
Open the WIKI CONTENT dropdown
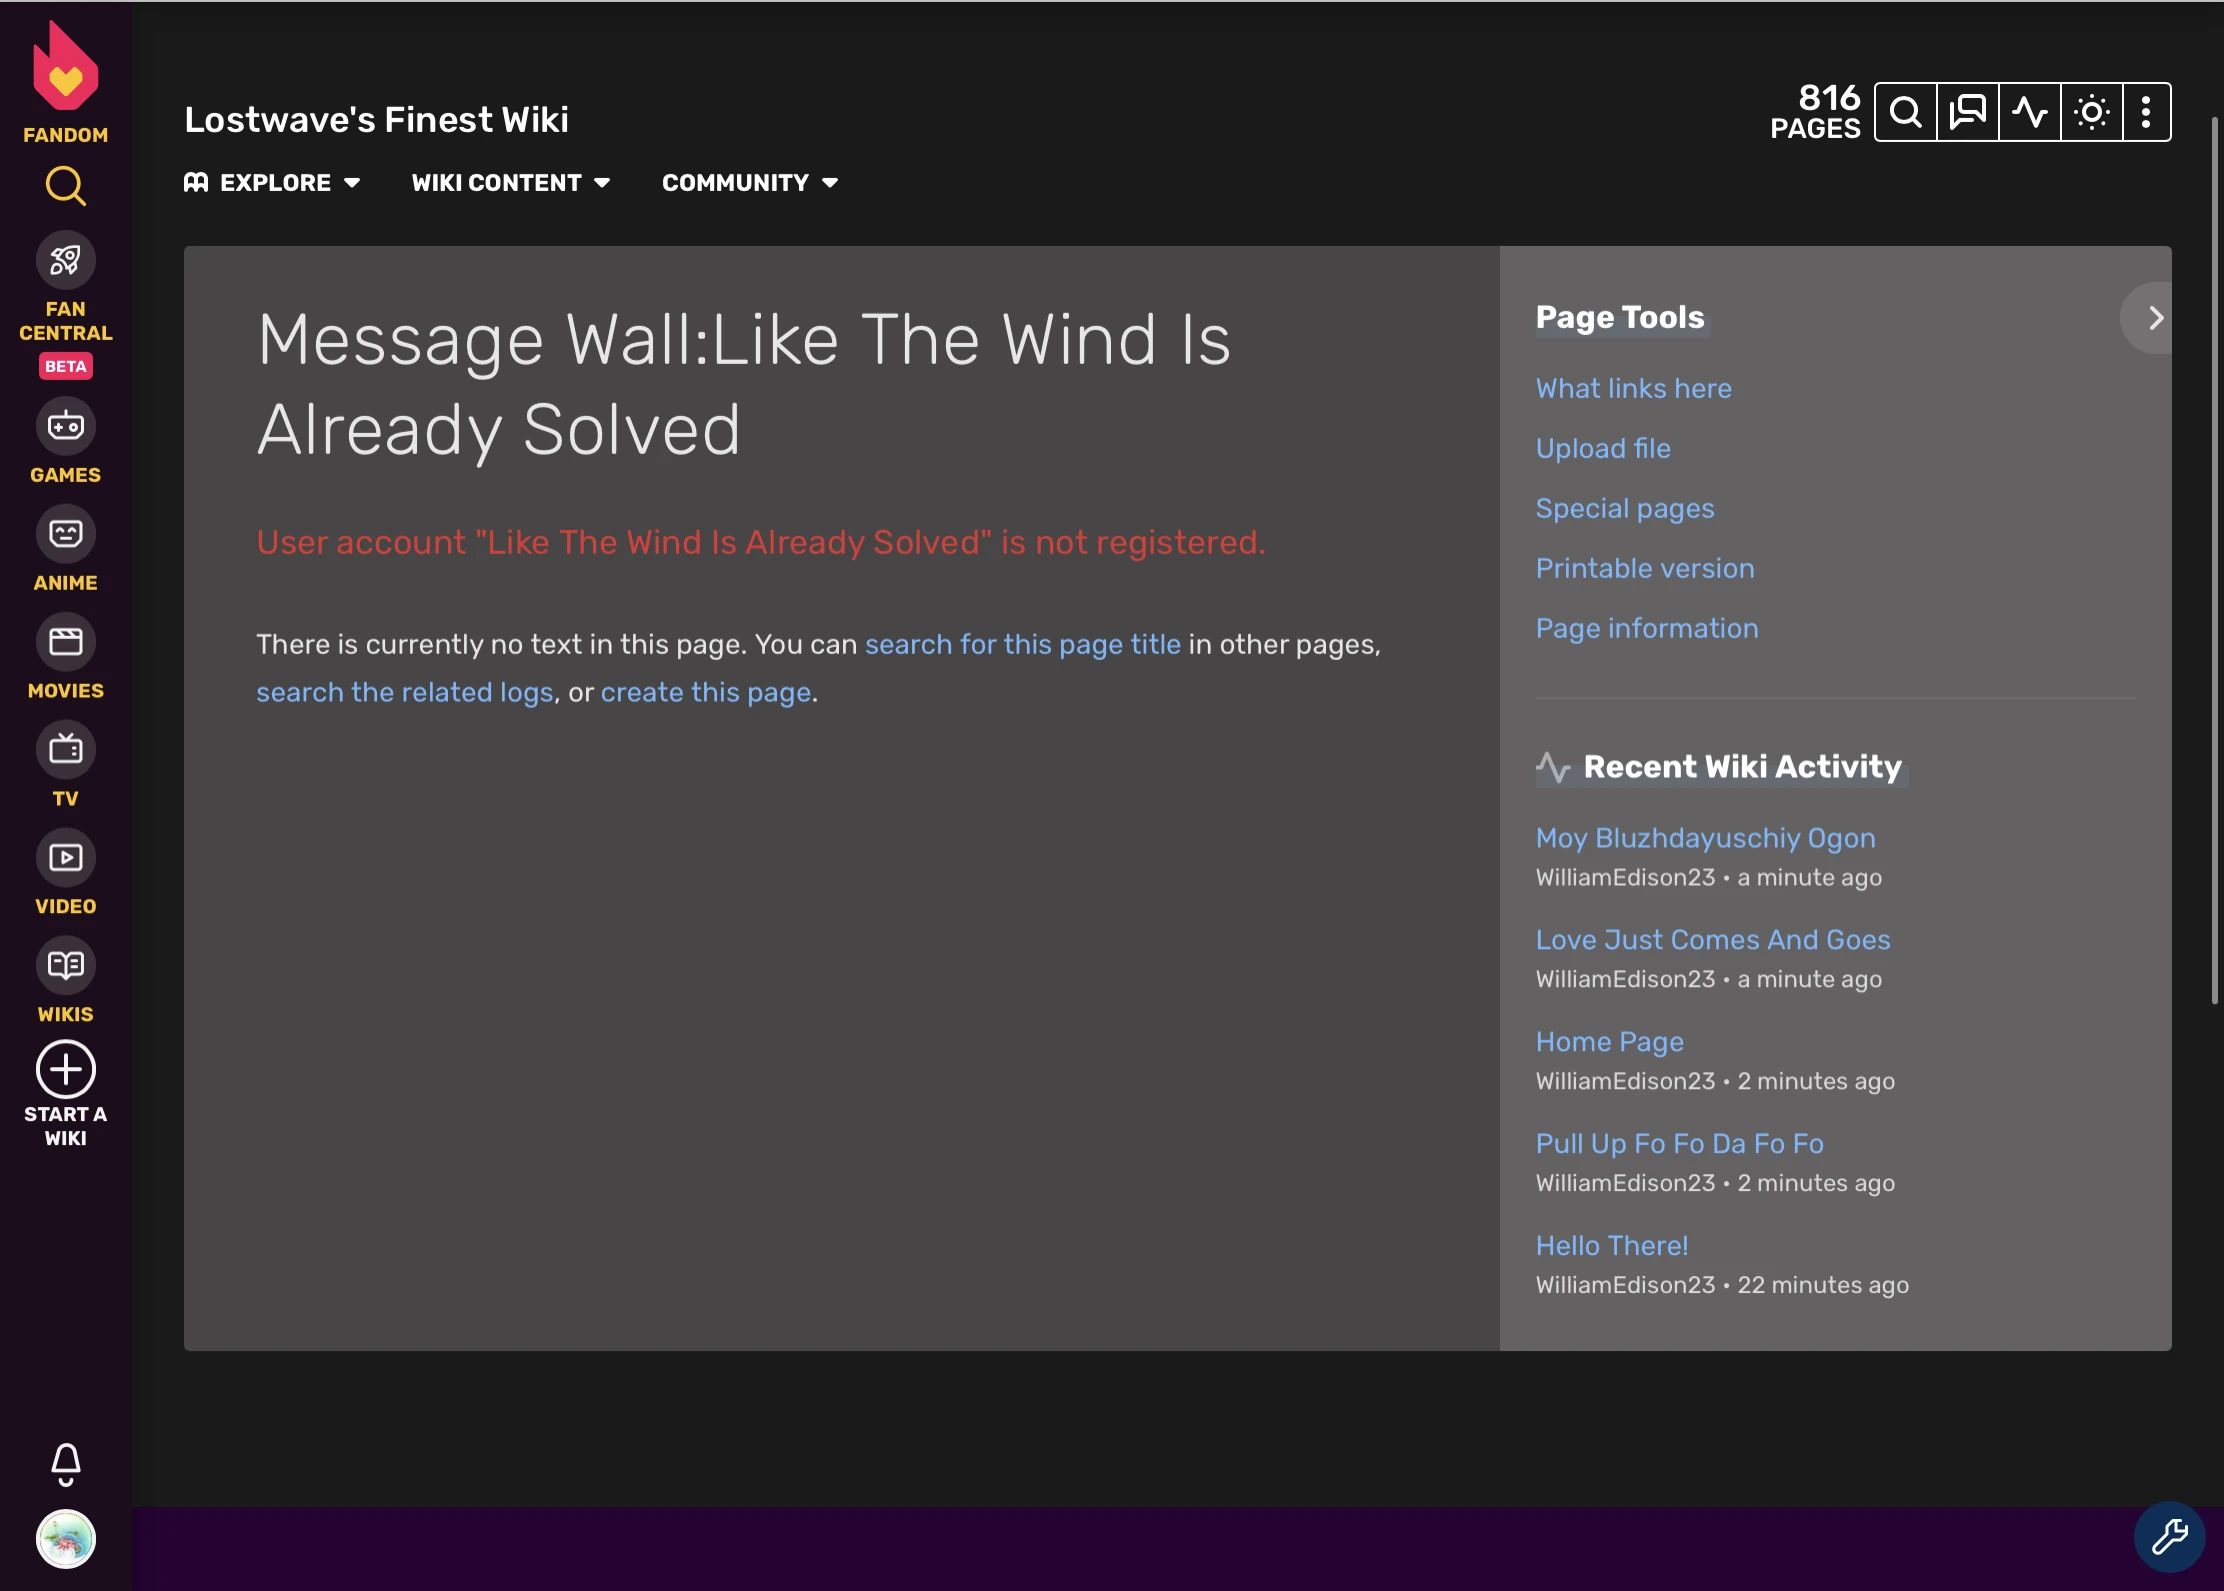(510, 182)
